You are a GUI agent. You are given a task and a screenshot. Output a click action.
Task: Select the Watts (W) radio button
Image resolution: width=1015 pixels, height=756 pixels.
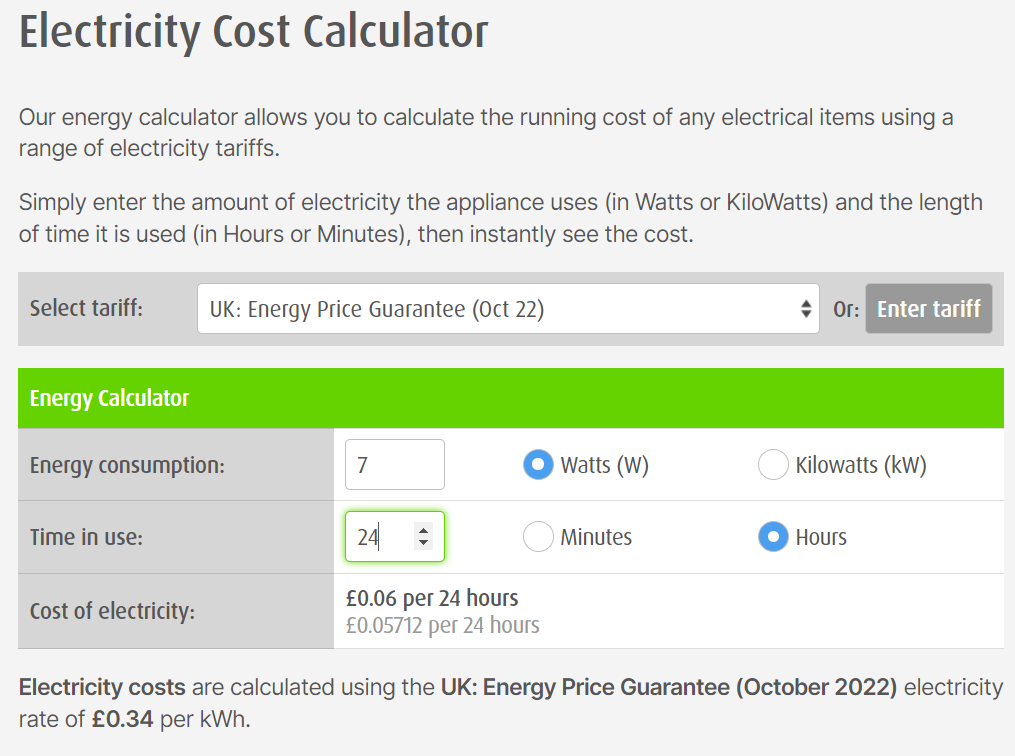point(538,465)
